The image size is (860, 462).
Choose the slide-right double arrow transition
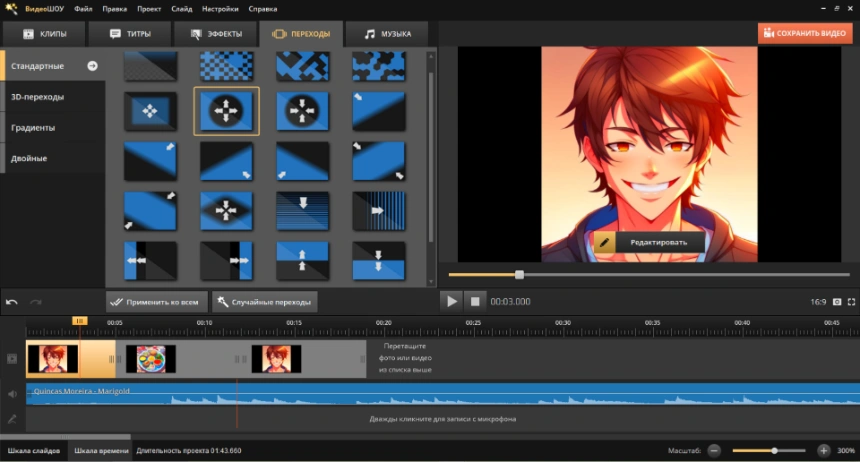click(x=226, y=261)
